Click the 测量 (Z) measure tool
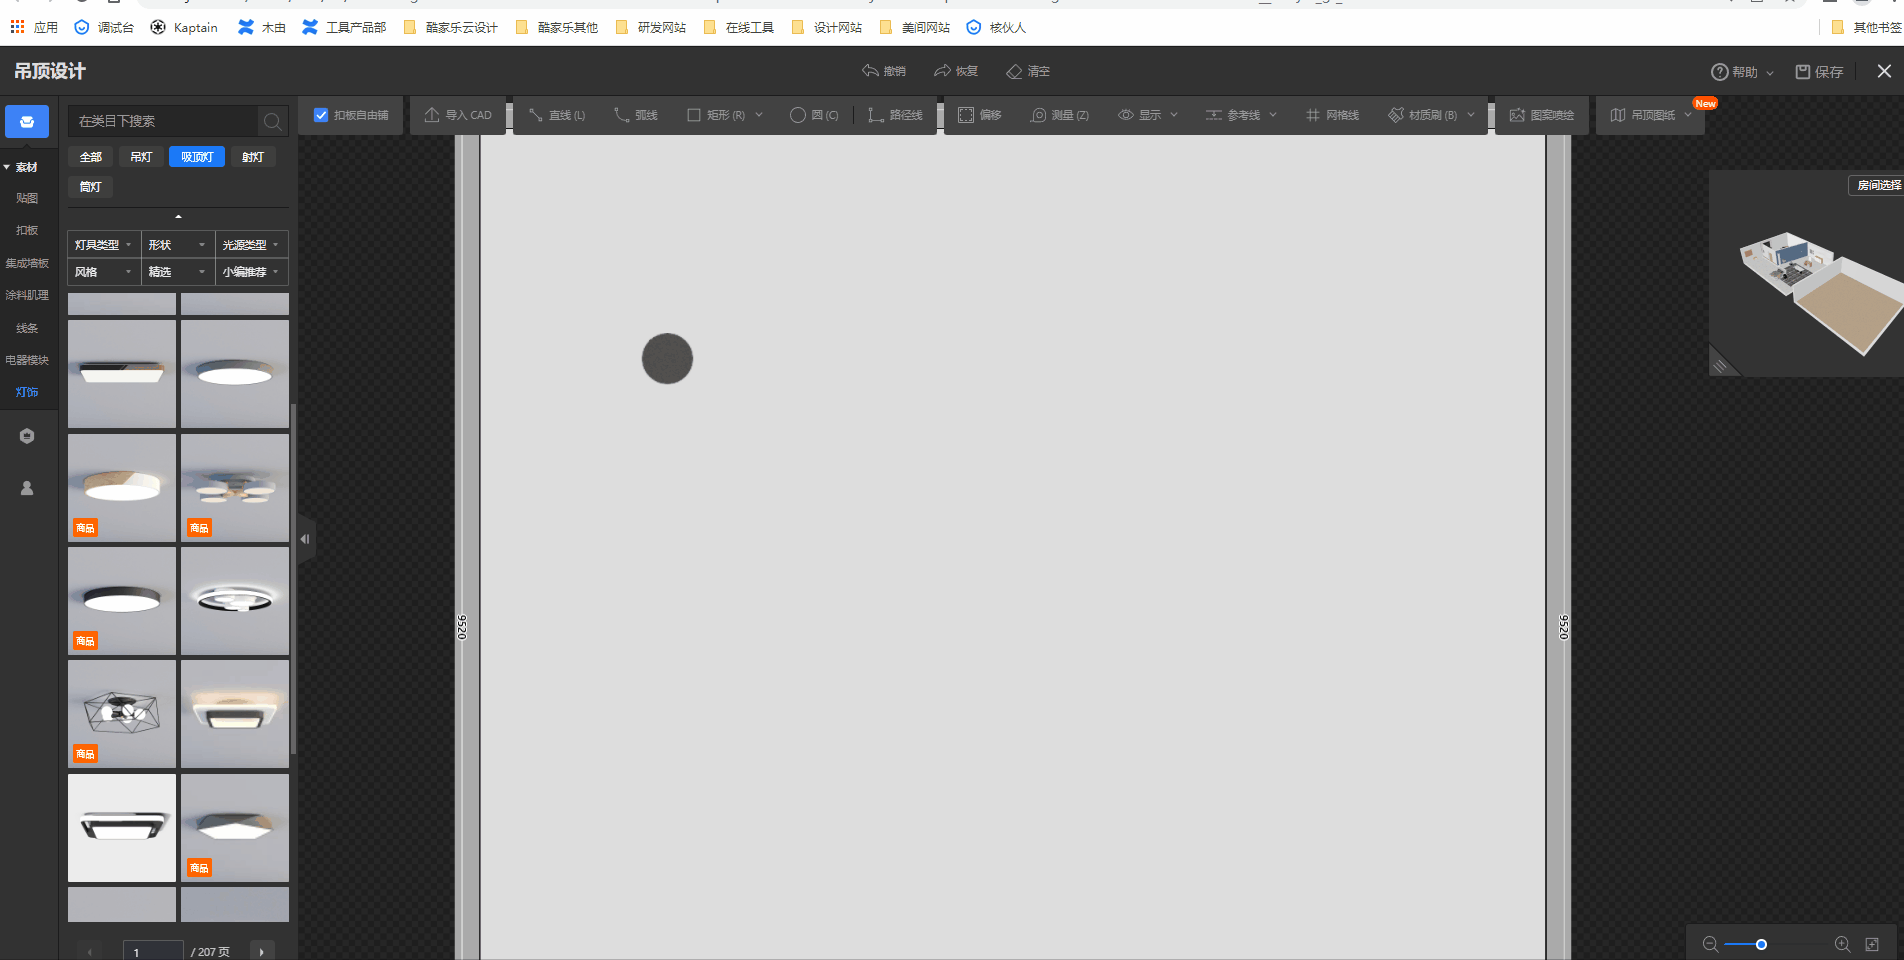 pyautogui.click(x=1060, y=115)
